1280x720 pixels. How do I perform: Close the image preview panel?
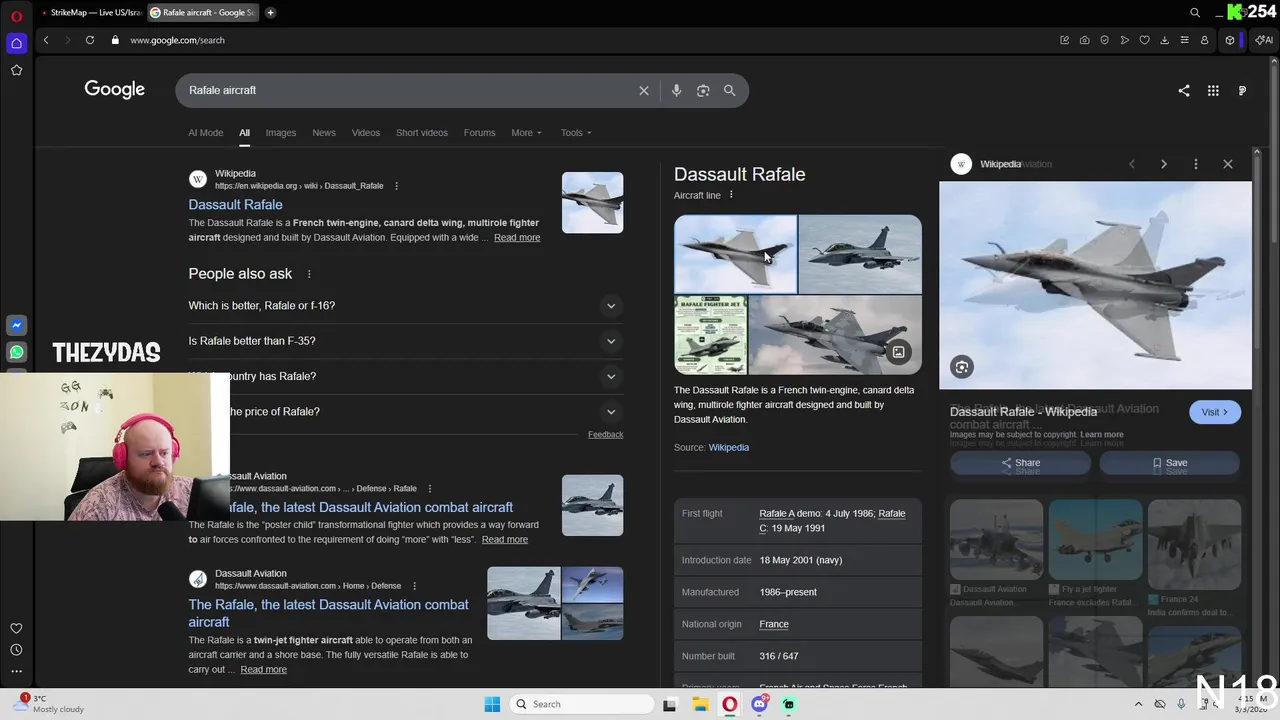pos(1228,164)
